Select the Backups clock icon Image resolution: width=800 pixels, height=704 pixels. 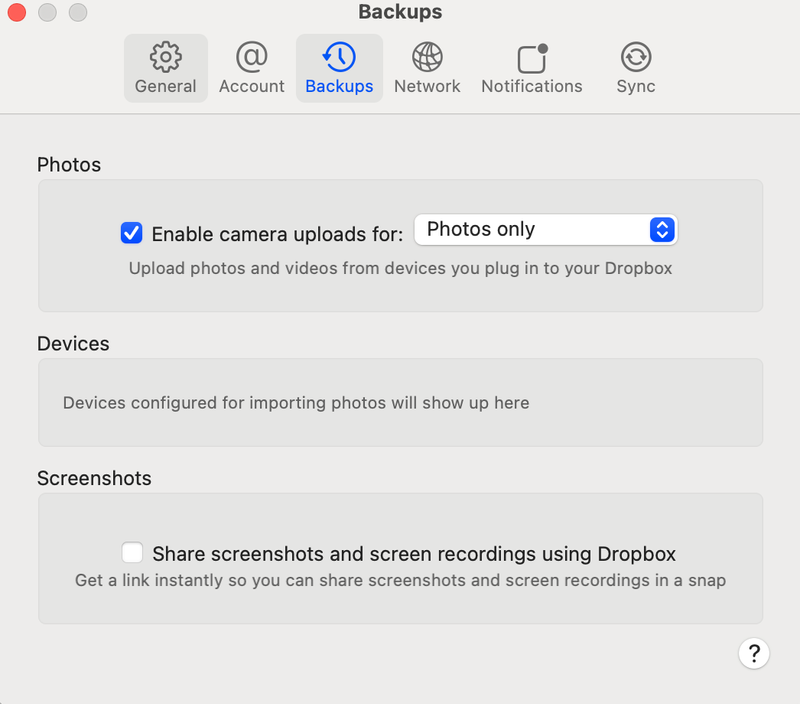click(339, 56)
